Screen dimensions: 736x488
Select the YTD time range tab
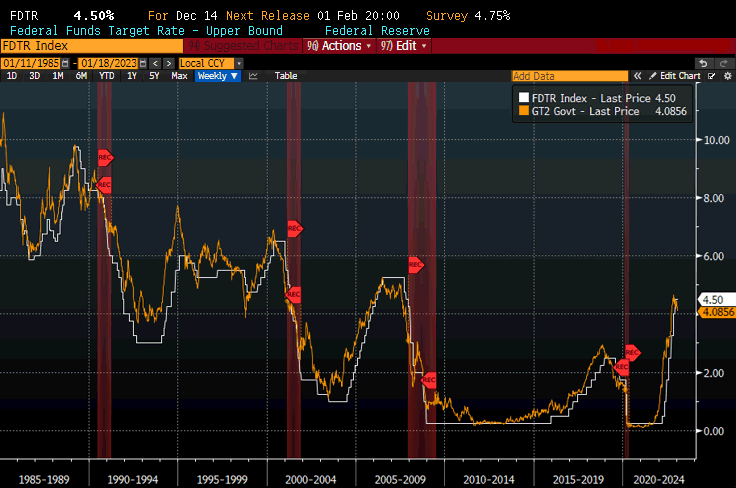pos(105,76)
